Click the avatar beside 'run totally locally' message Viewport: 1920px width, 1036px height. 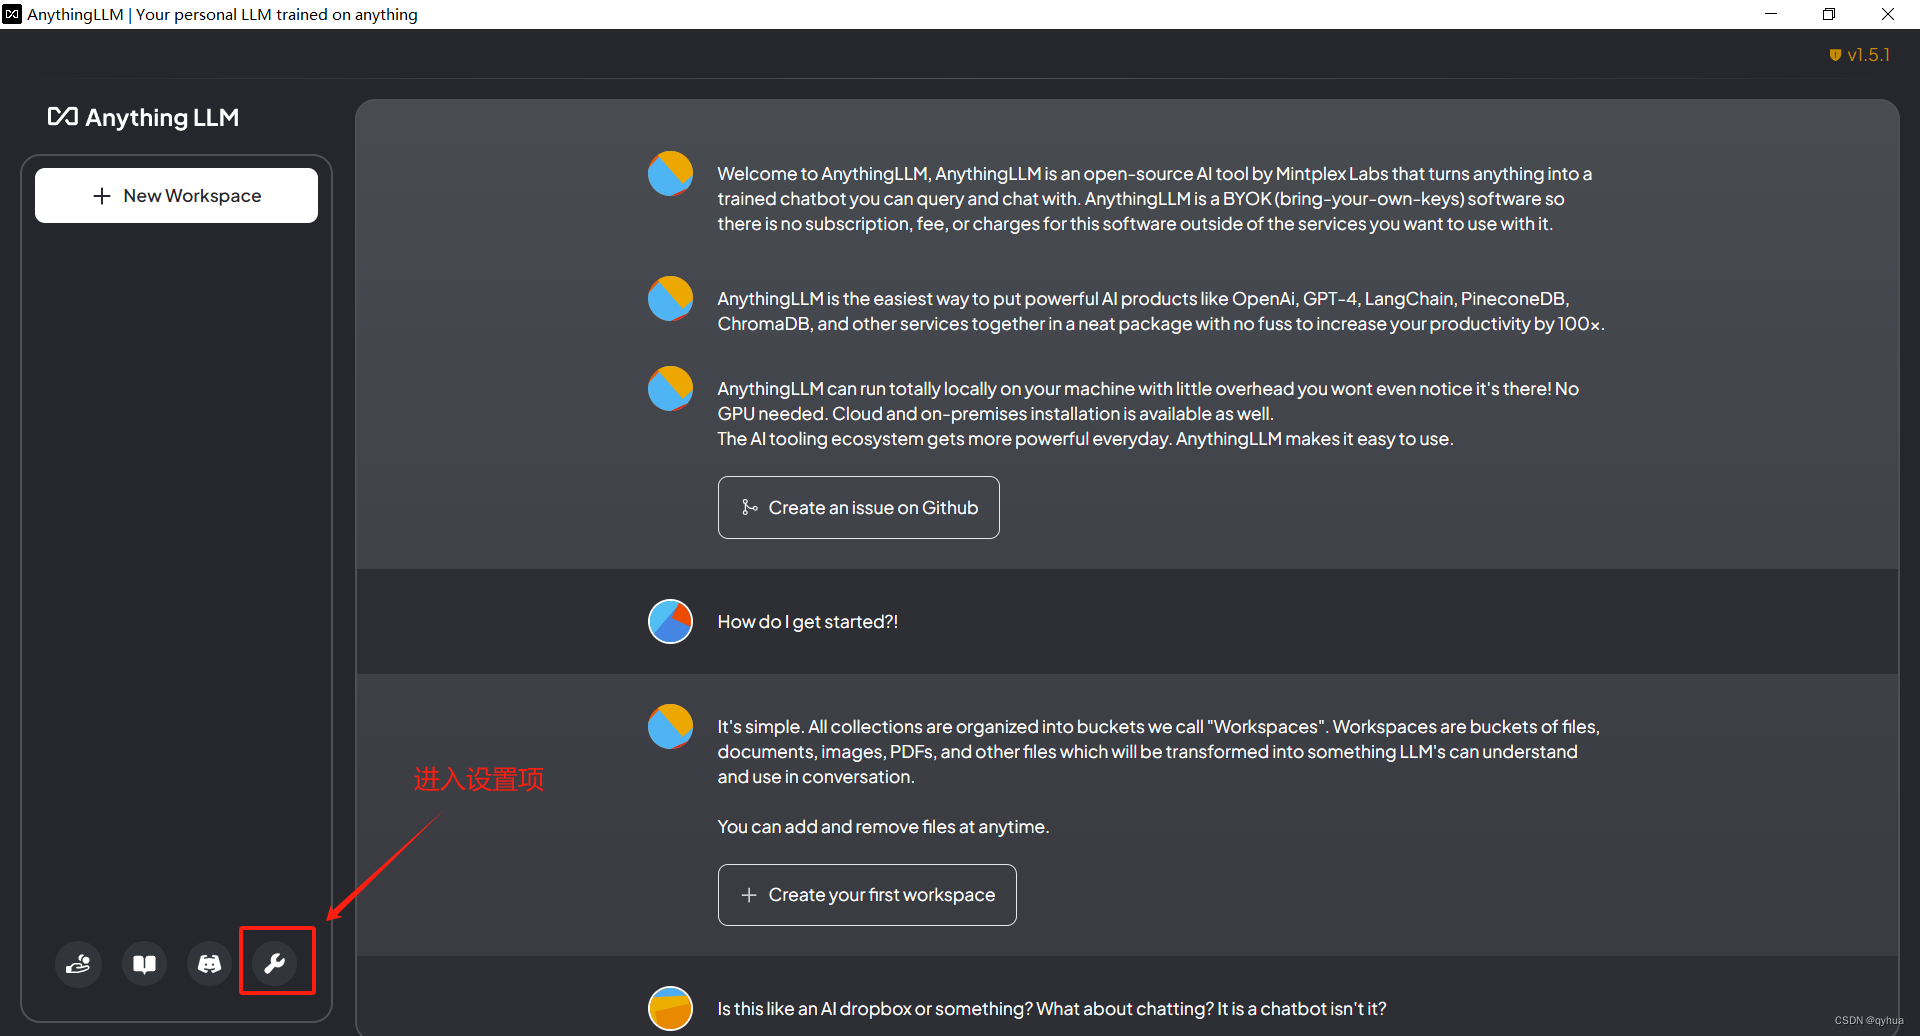[x=670, y=389]
